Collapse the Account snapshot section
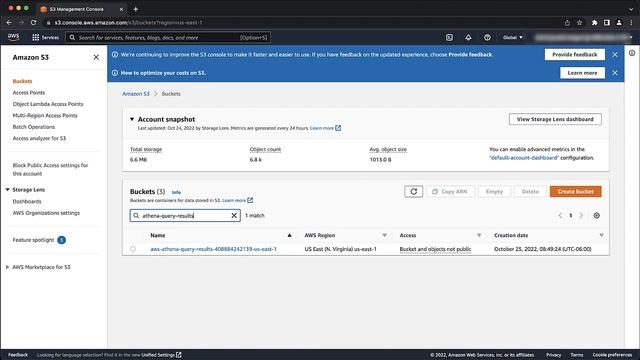 coord(132,119)
